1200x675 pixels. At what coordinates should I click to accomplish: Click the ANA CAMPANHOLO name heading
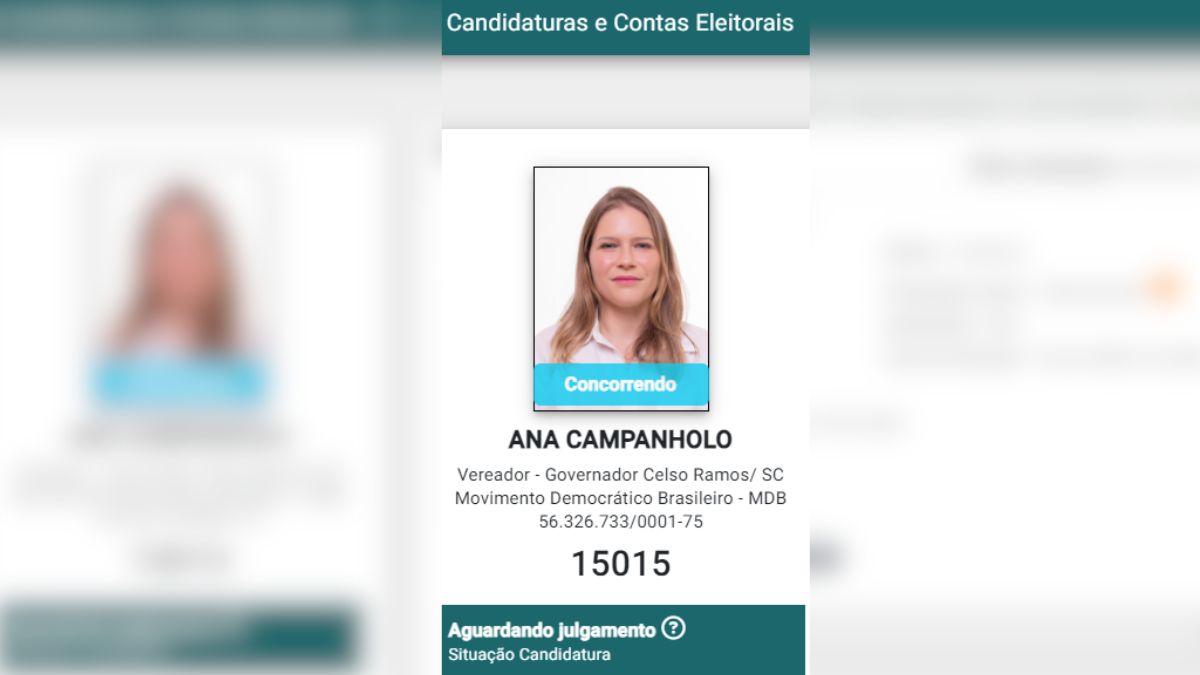620,440
